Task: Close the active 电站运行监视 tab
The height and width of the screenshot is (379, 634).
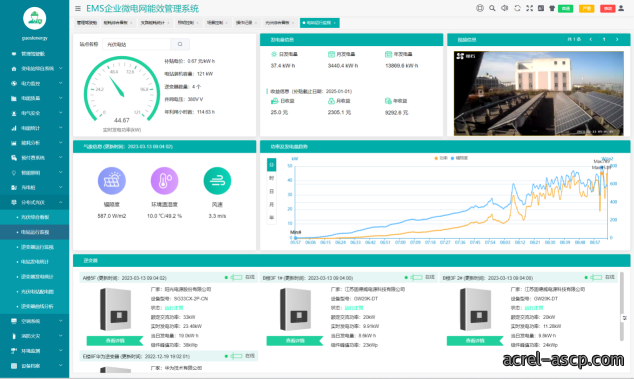Action: tap(335, 23)
